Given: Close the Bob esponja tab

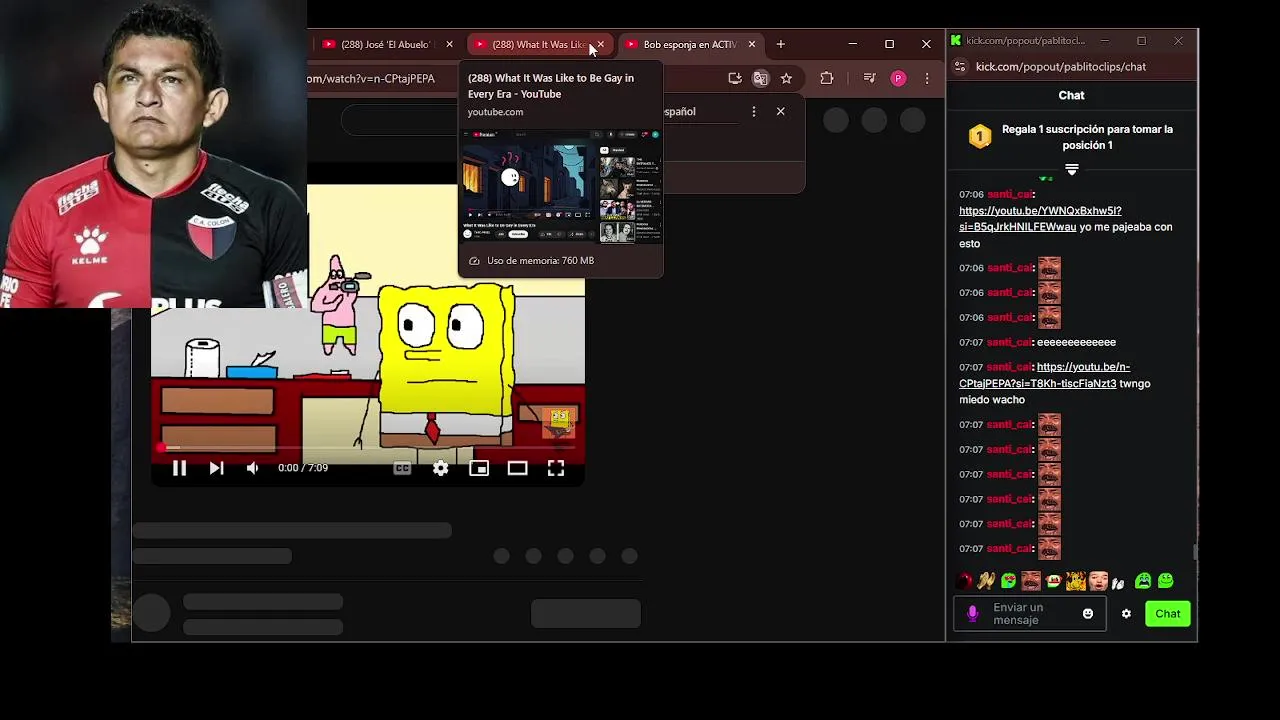Looking at the screenshot, I should (x=752, y=44).
